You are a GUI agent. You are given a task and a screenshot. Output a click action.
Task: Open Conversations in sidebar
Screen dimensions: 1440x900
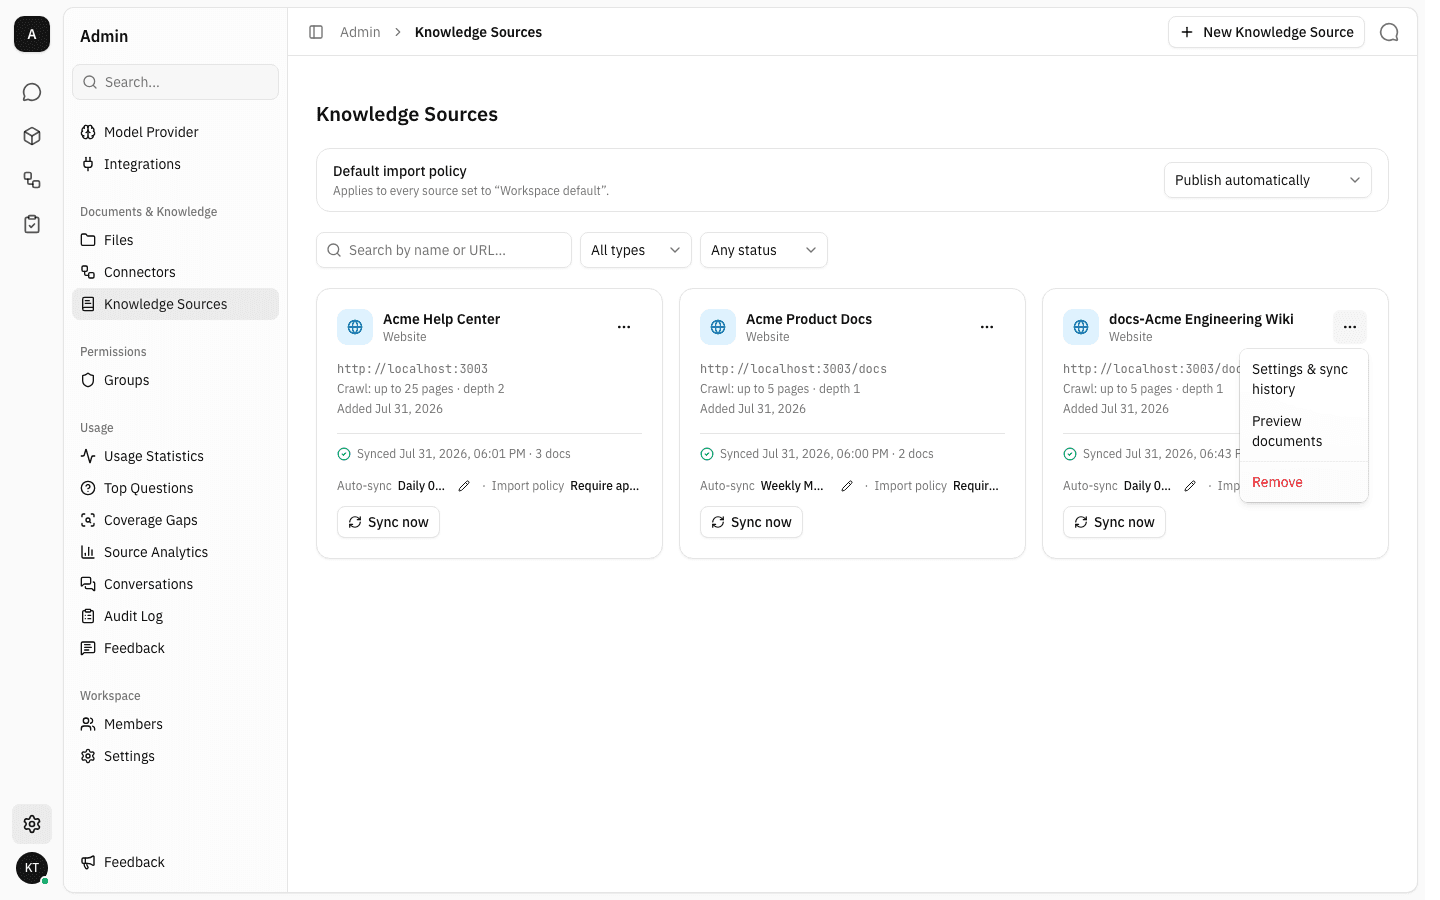pyautogui.click(x=175, y=584)
